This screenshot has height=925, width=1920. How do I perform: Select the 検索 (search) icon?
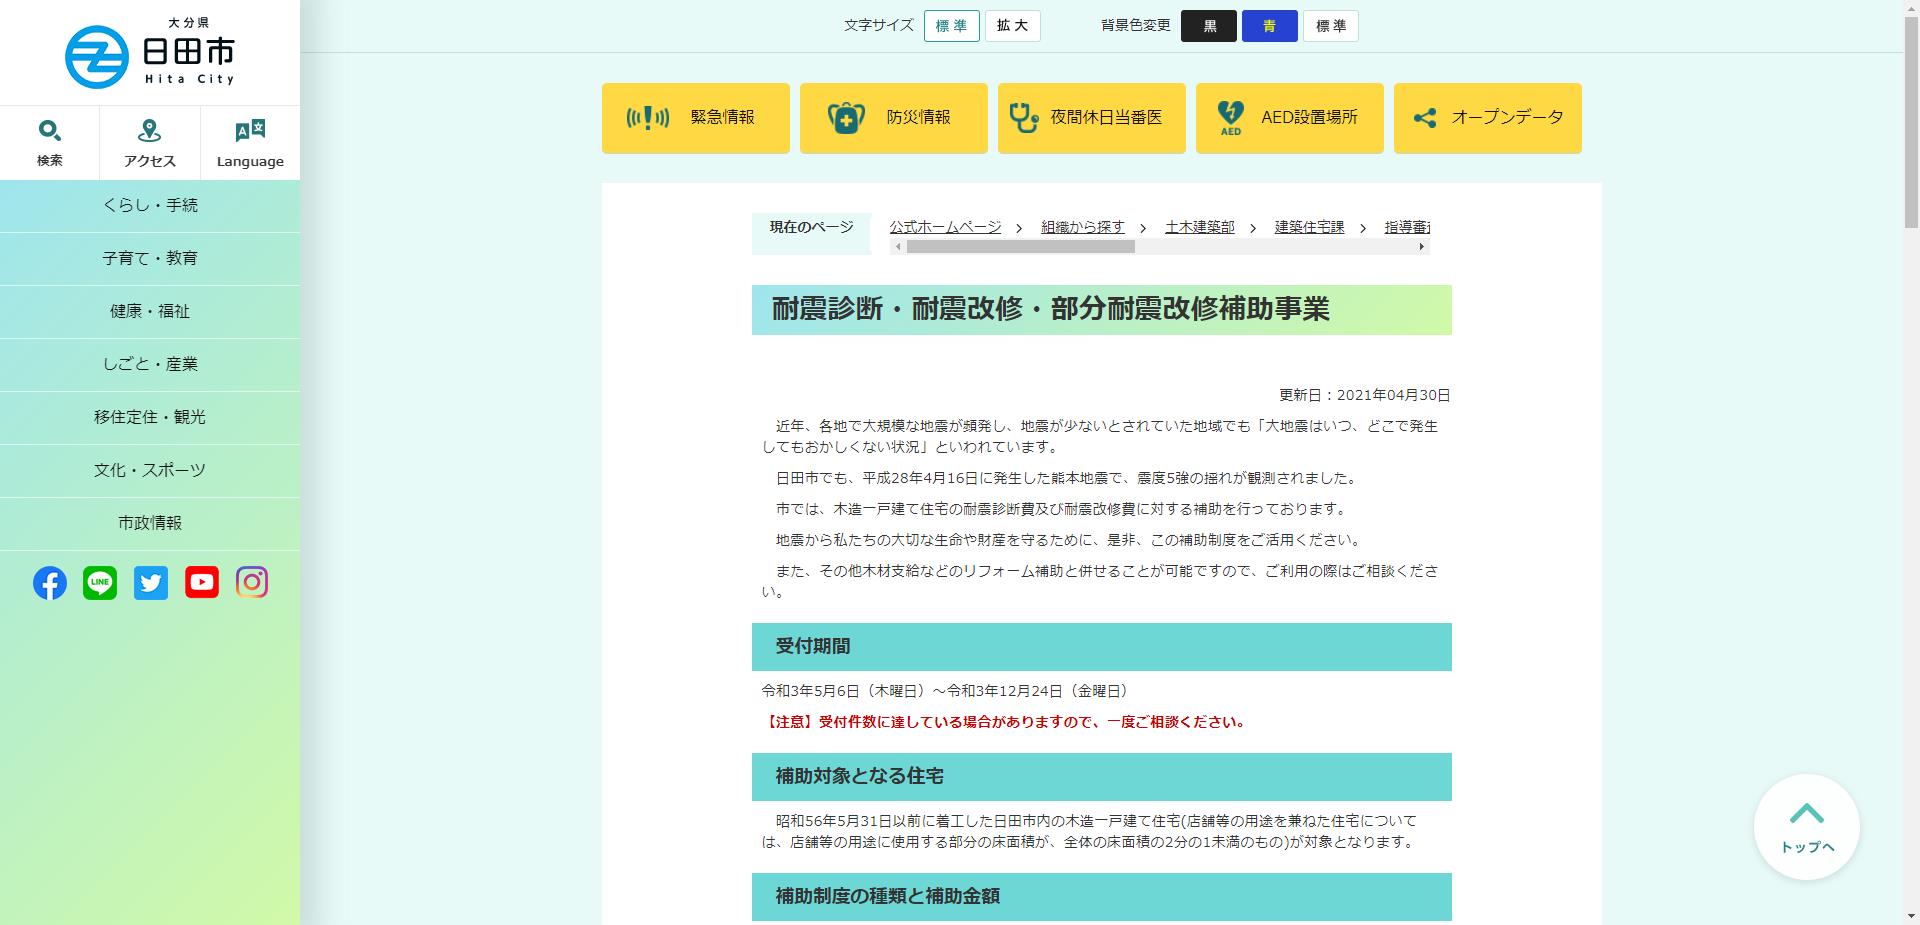click(x=49, y=140)
